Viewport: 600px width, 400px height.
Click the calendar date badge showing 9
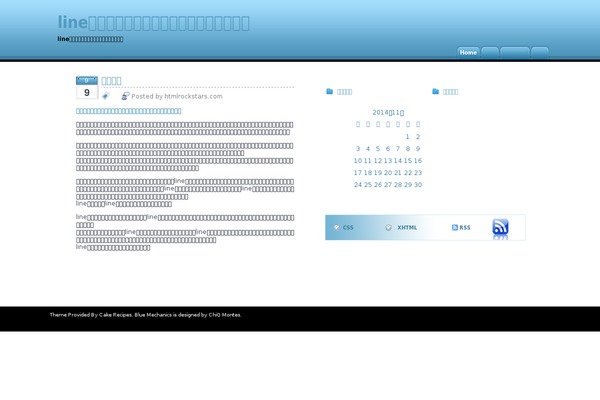click(87, 88)
